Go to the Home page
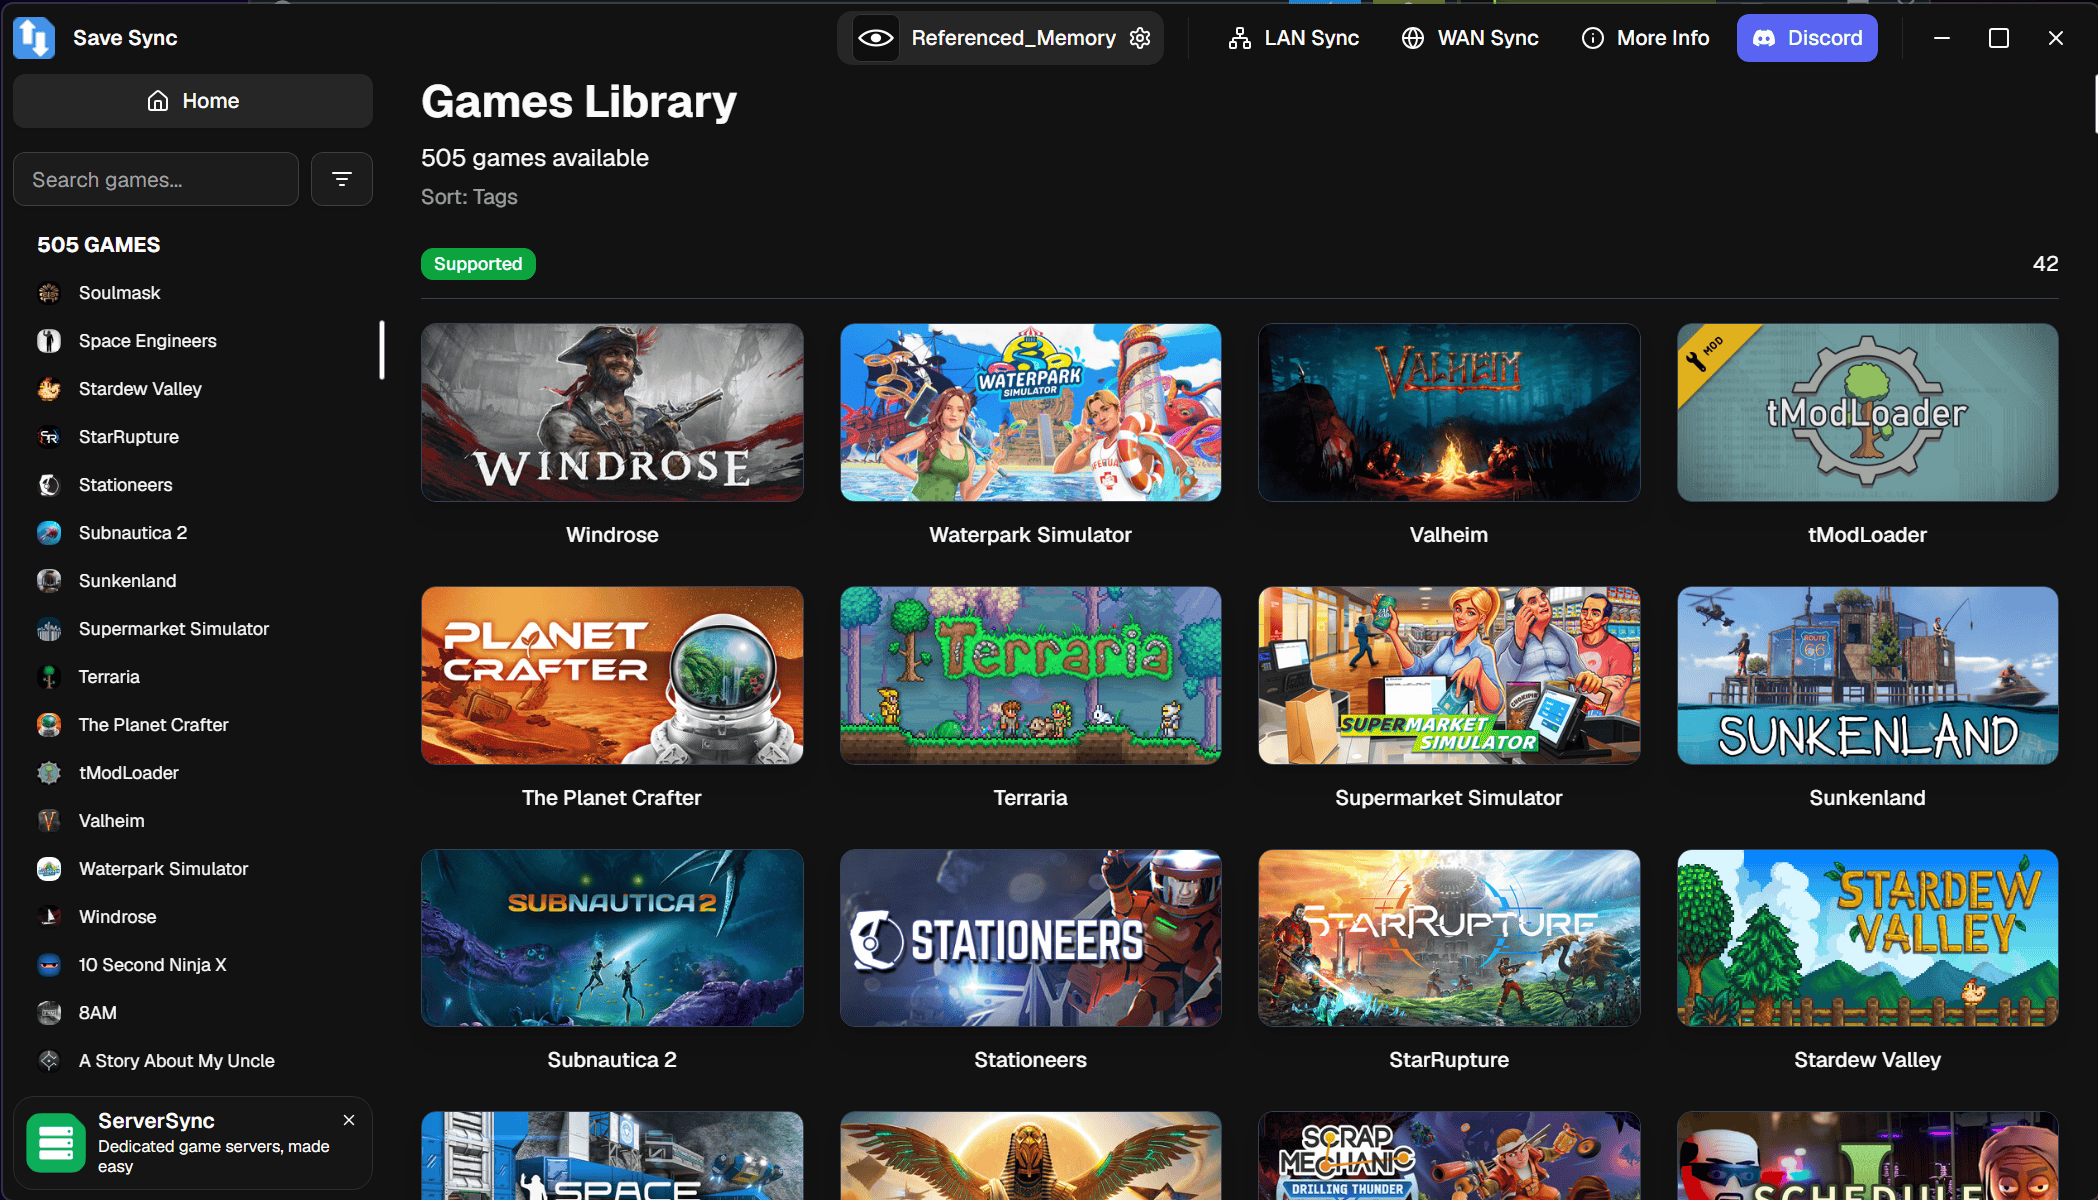2098x1200 pixels. (x=193, y=101)
